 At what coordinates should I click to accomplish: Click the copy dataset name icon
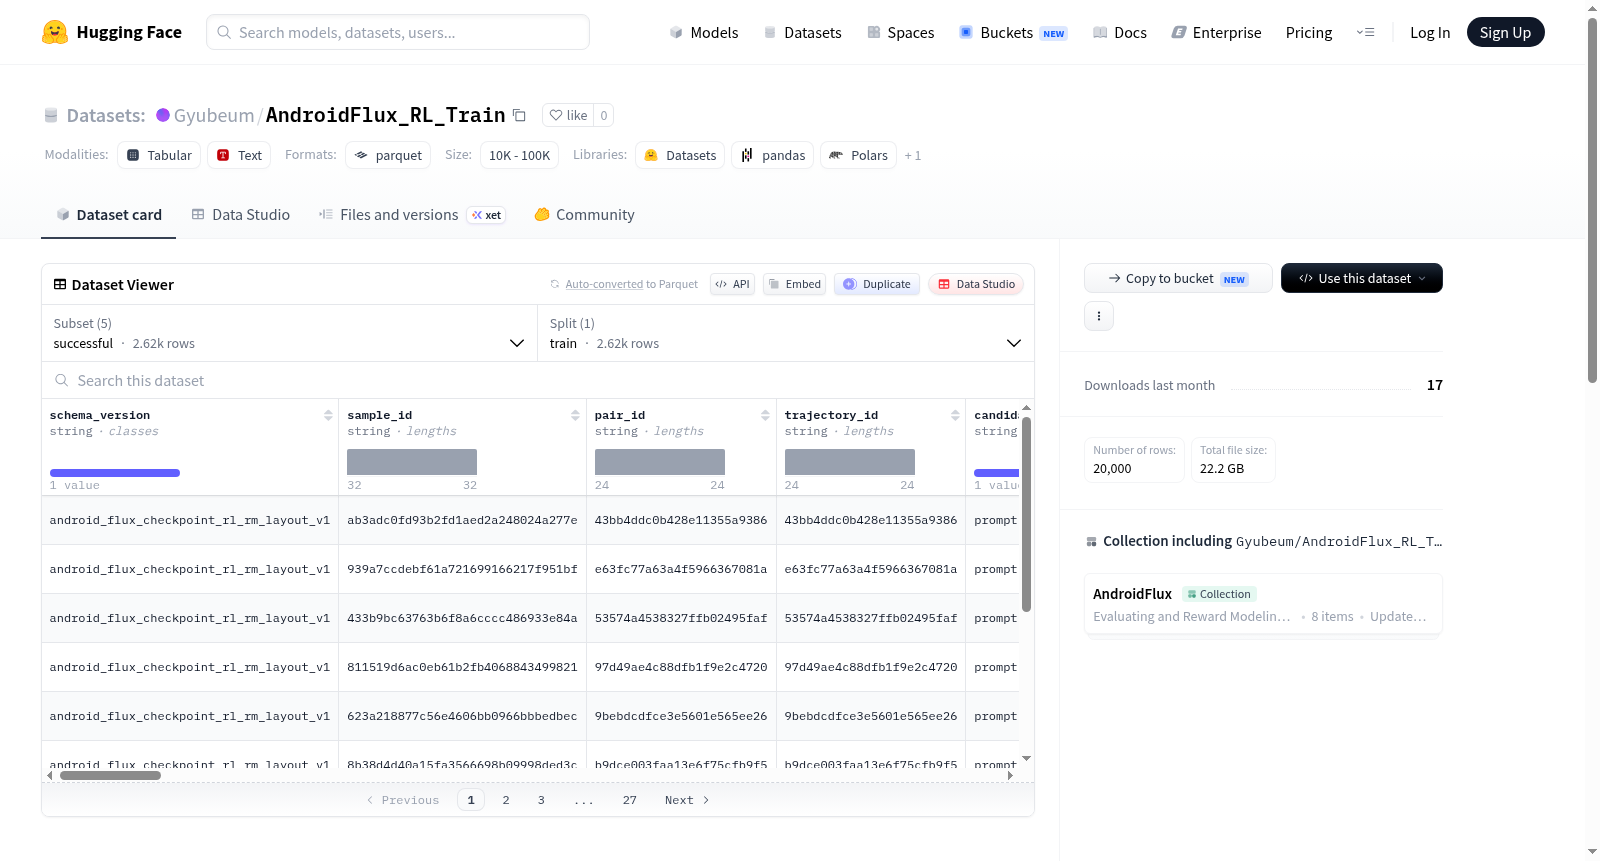(x=519, y=115)
